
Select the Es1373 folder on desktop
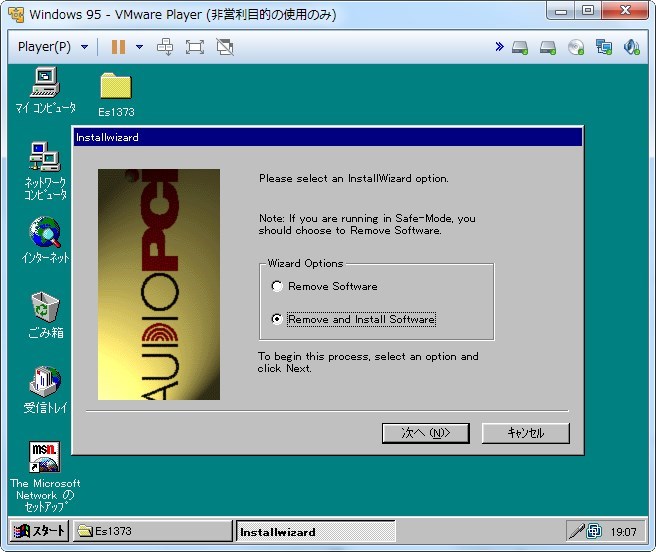pyautogui.click(x=116, y=95)
